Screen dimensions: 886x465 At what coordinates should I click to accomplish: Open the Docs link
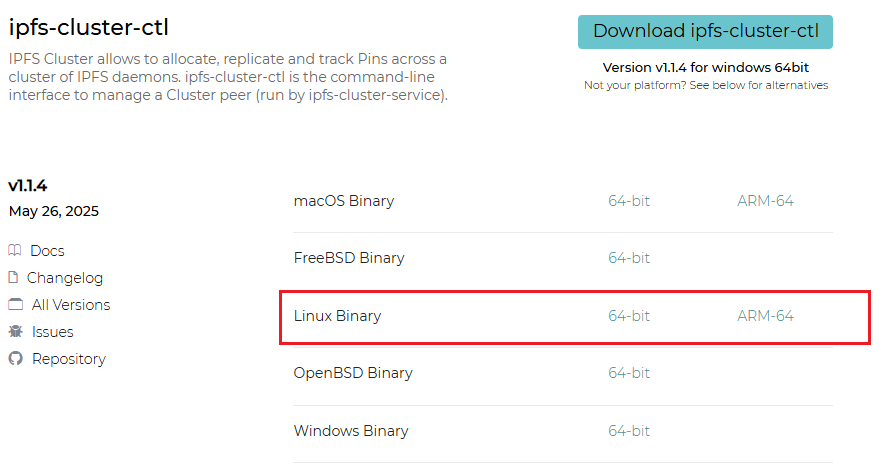pyautogui.click(x=47, y=251)
